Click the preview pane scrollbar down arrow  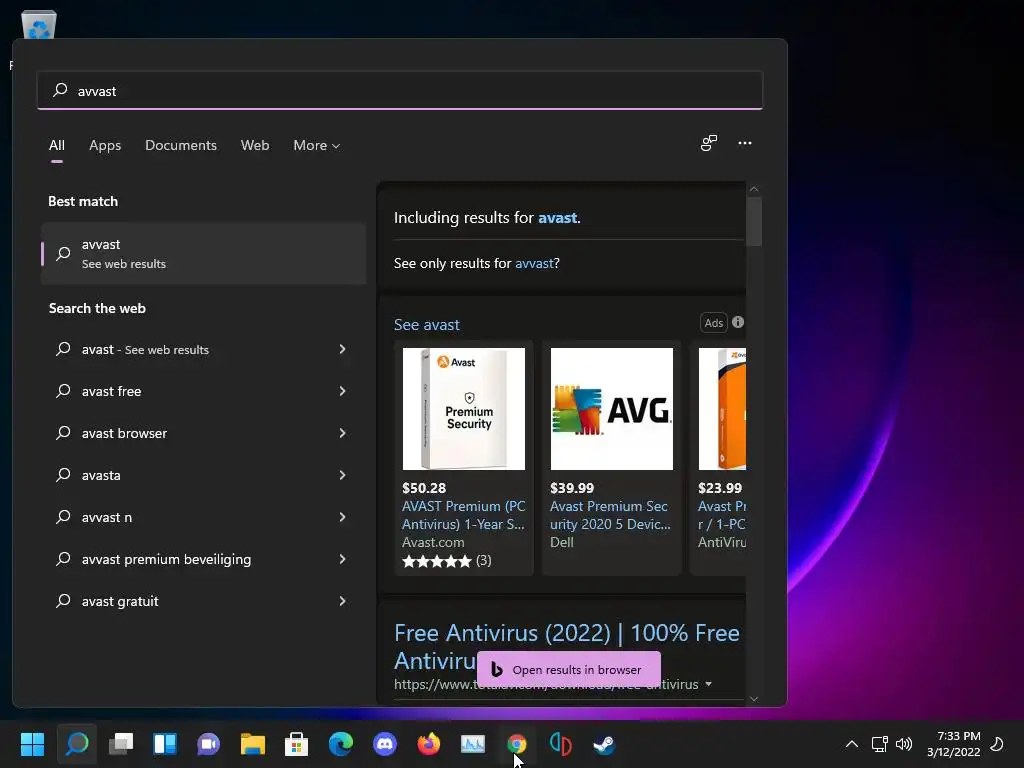(x=754, y=698)
